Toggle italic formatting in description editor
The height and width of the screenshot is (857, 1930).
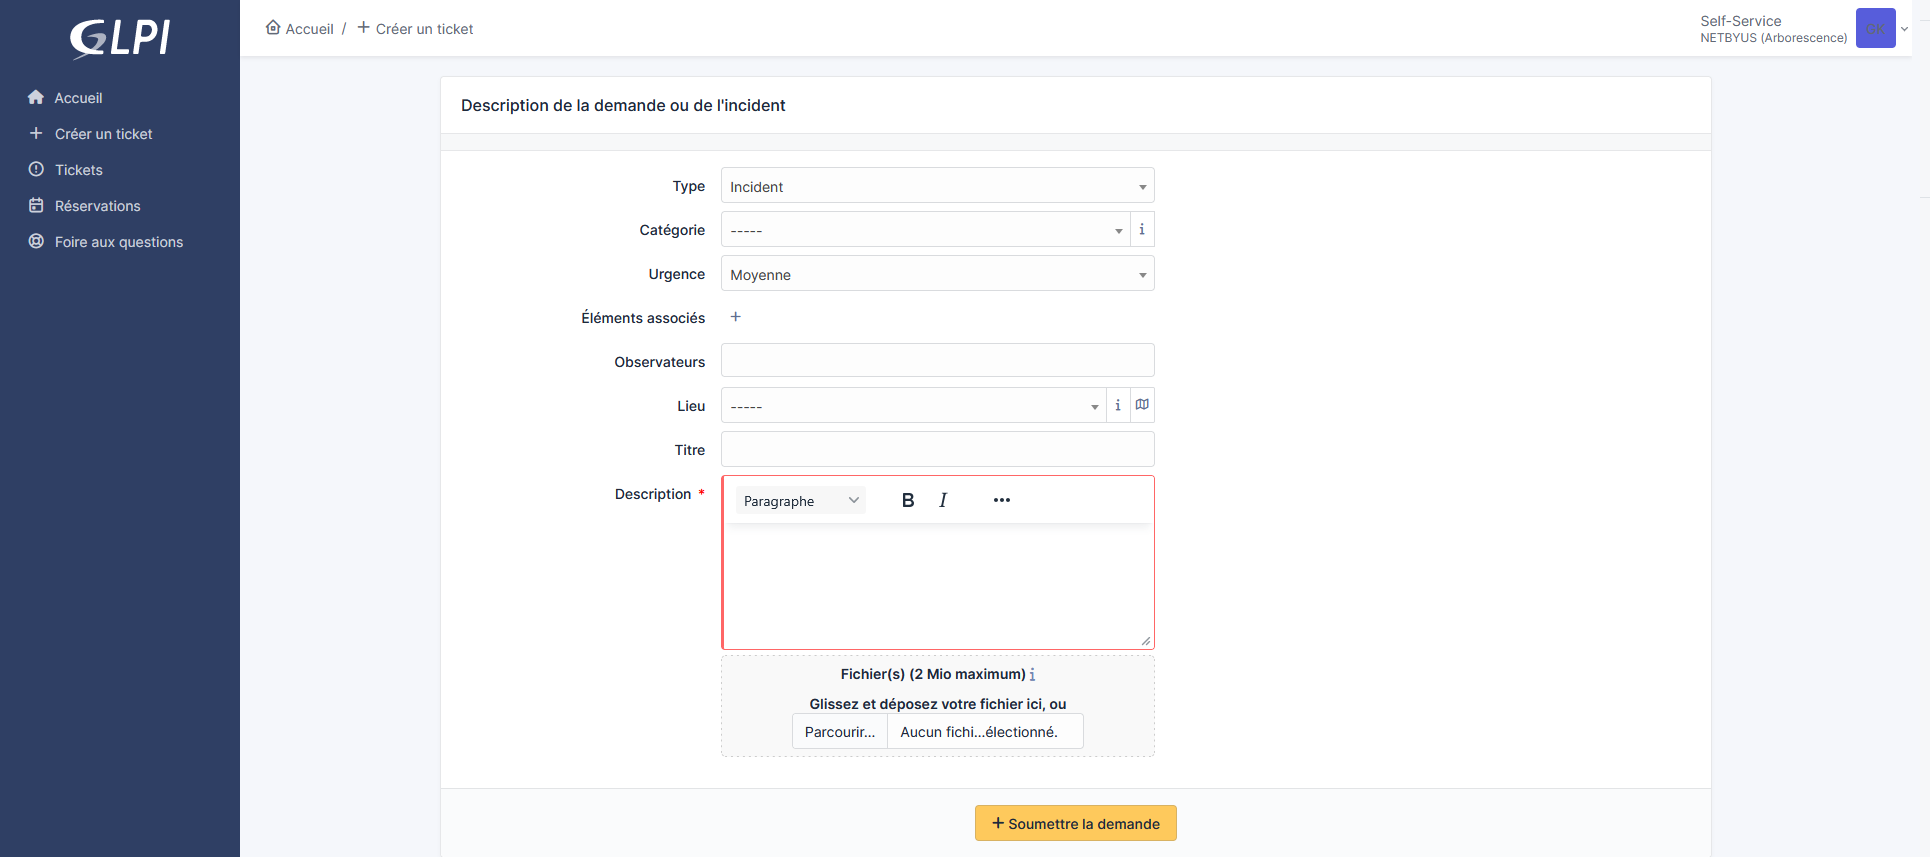(x=943, y=501)
